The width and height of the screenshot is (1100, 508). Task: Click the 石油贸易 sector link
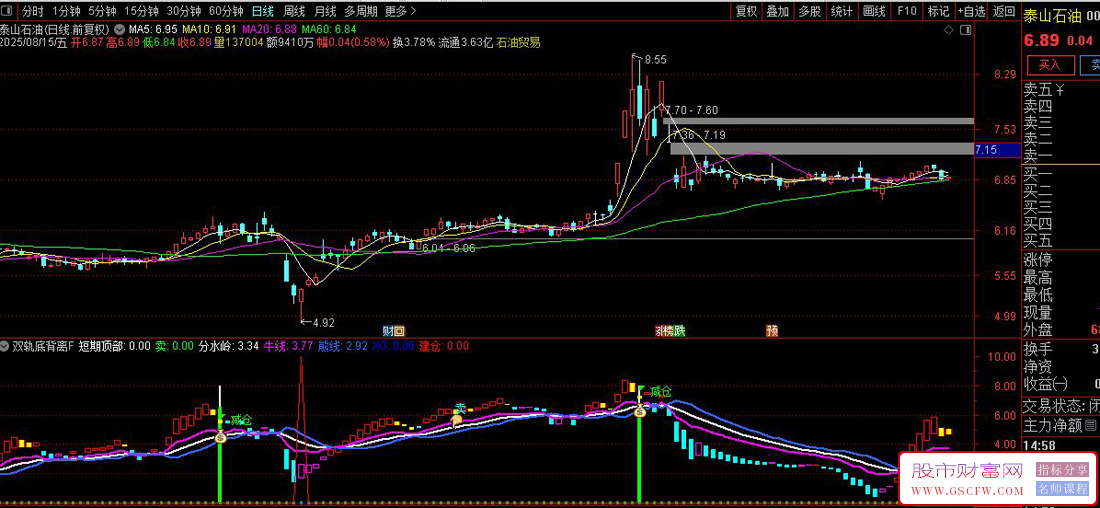[518, 43]
